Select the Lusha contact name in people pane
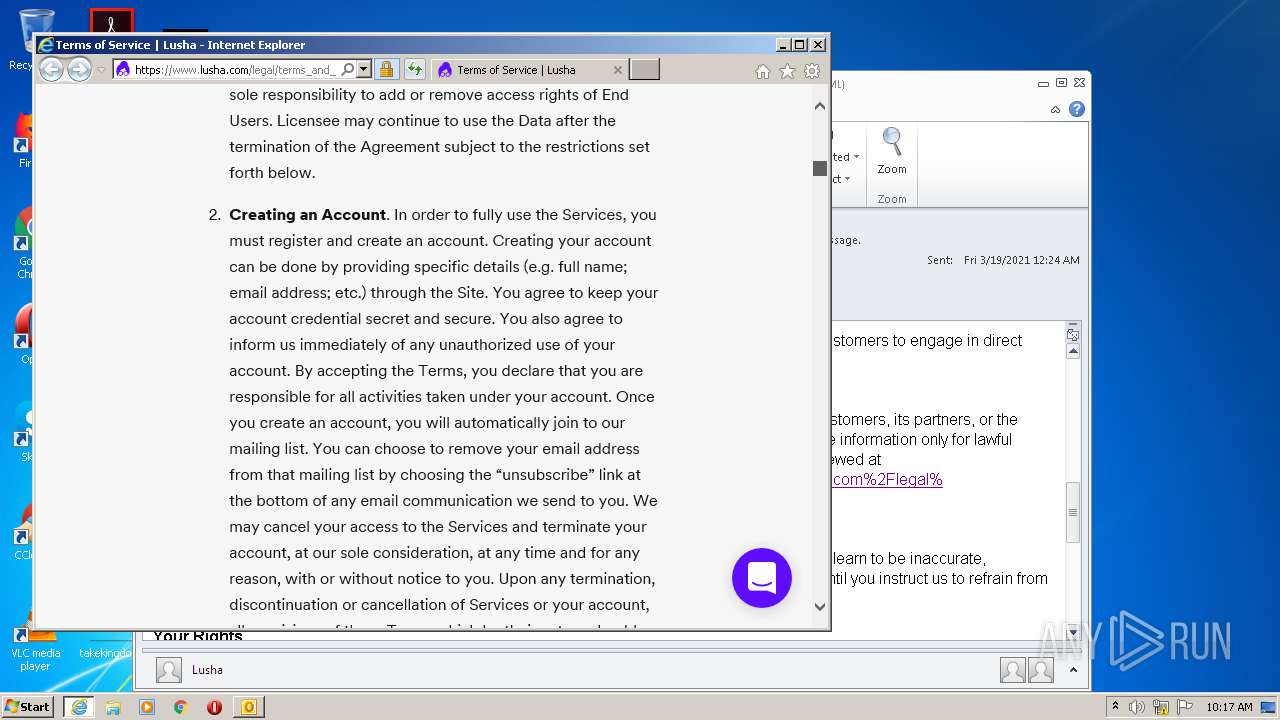 point(207,670)
